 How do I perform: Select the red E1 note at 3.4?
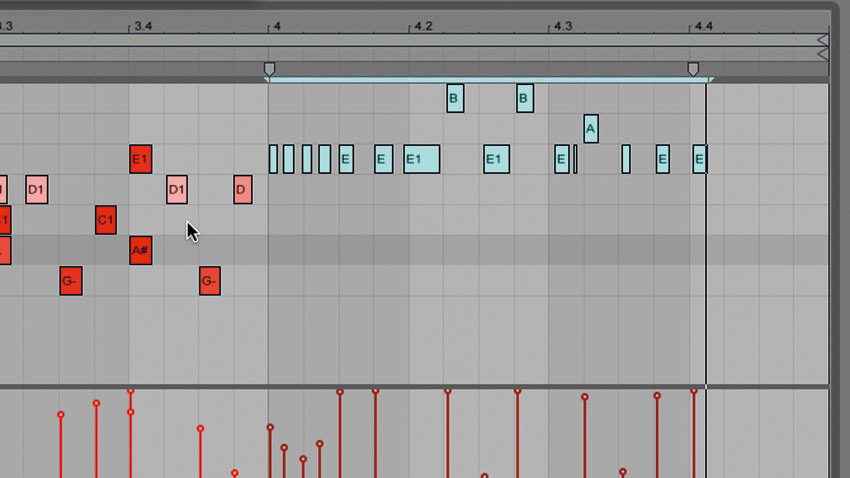coord(140,159)
